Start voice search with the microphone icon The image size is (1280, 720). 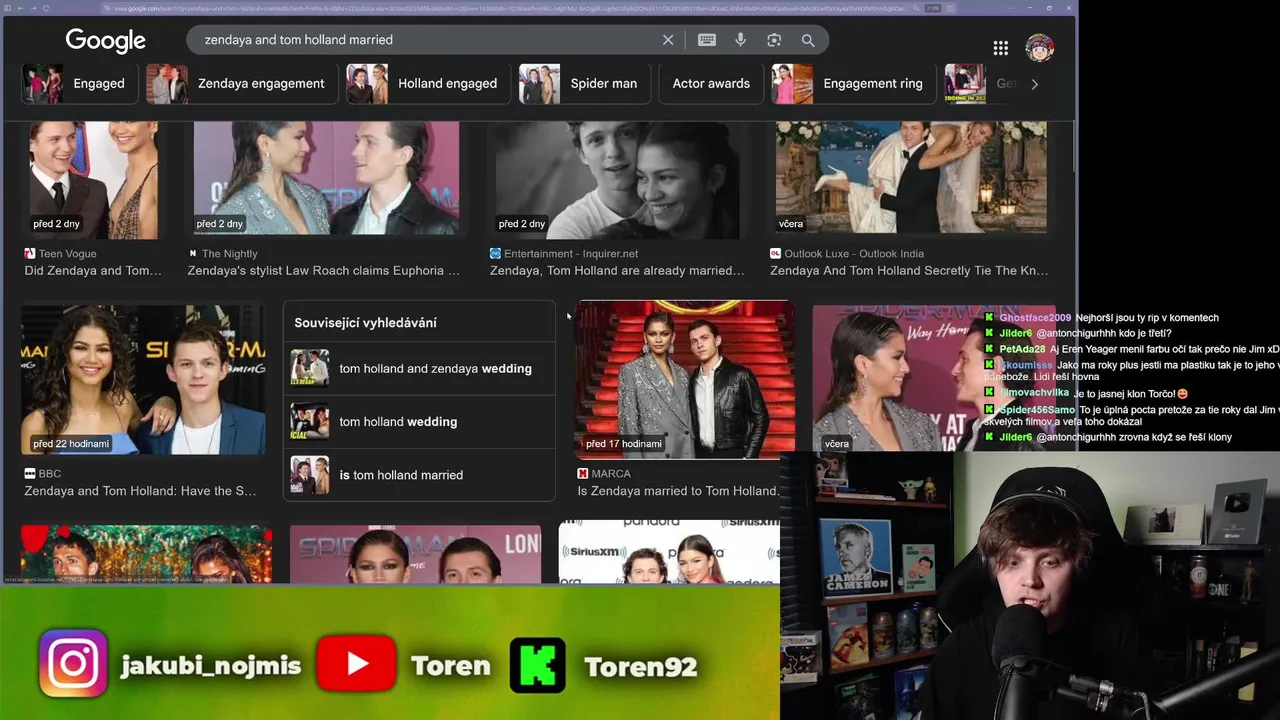(x=740, y=40)
